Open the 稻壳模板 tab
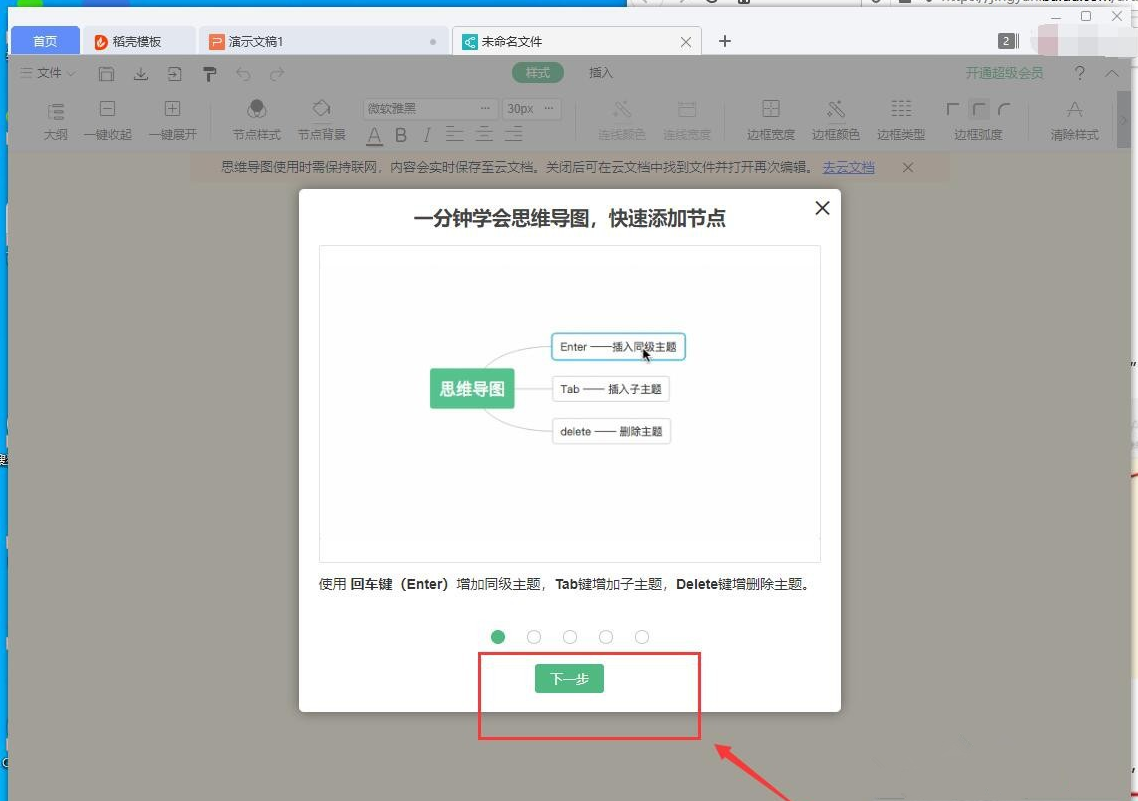Image resolution: width=1138 pixels, height=801 pixels. tap(138, 41)
